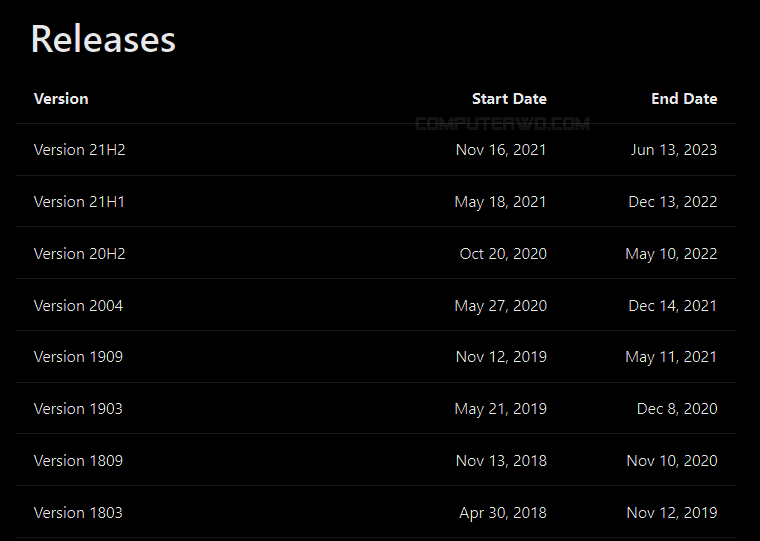Click the Dec 13, 2022 end date
This screenshot has height=541, width=760.
(673, 202)
